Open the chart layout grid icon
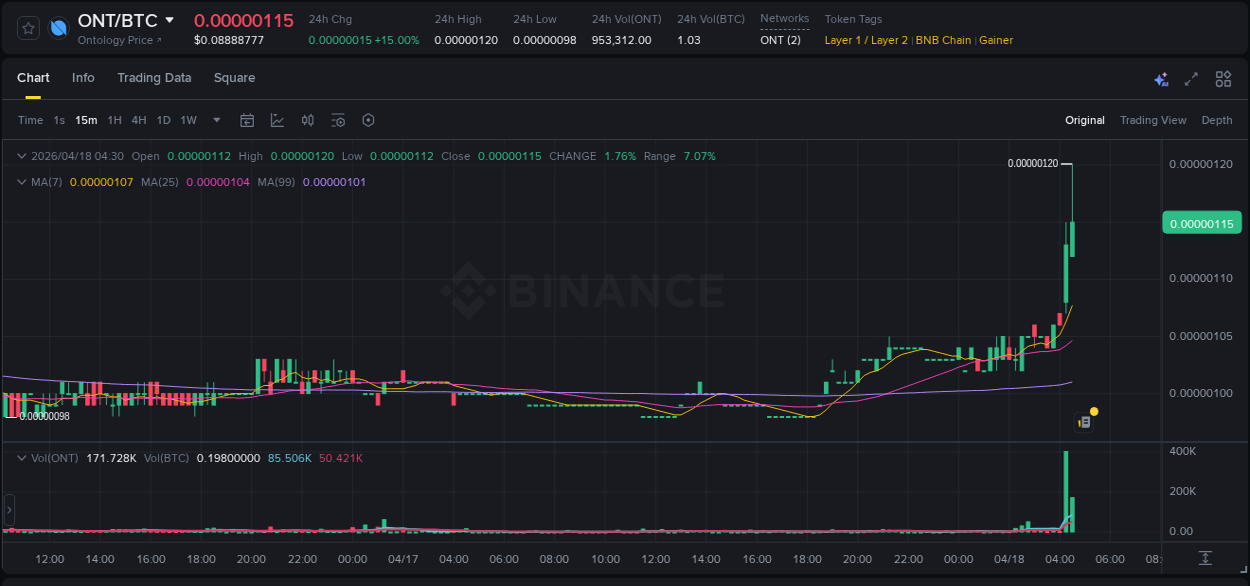 click(x=1223, y=79)
